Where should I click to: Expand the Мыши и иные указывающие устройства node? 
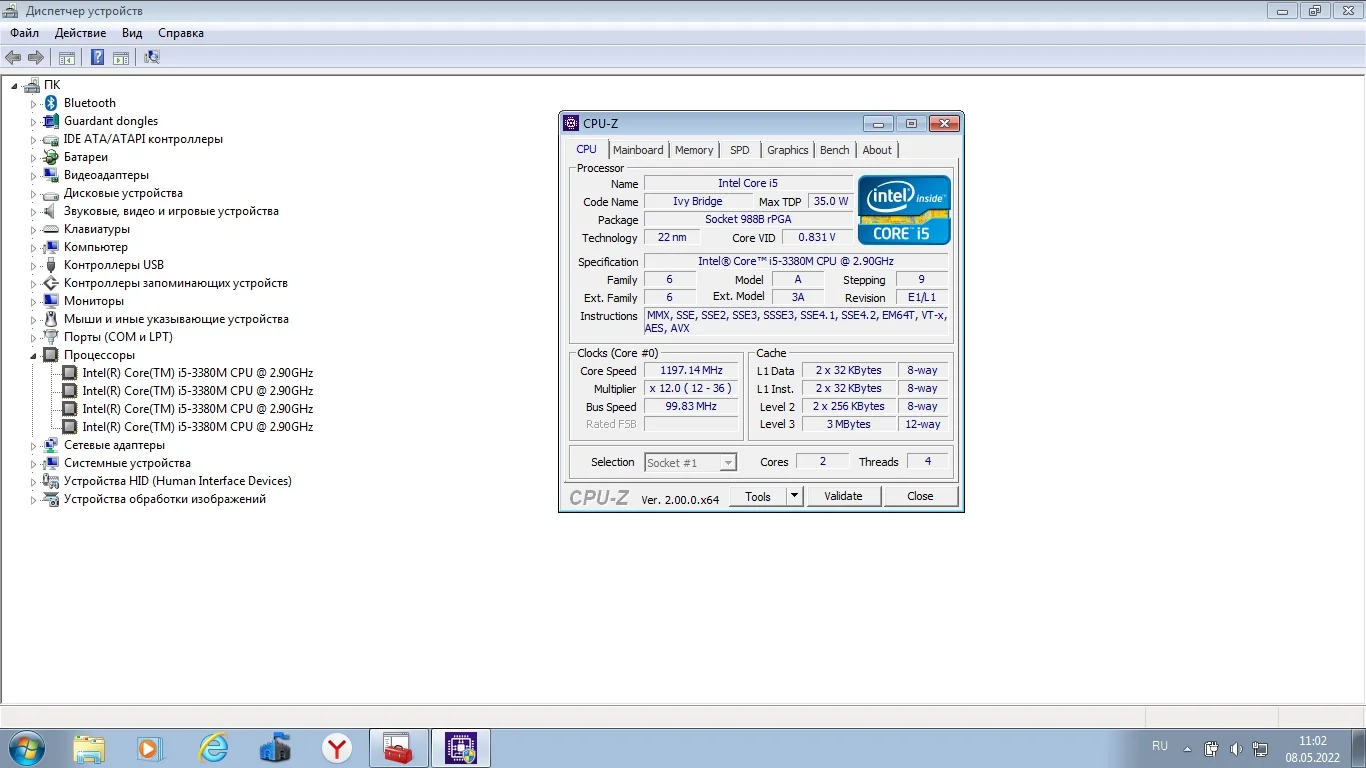click(x=33, y=320)
